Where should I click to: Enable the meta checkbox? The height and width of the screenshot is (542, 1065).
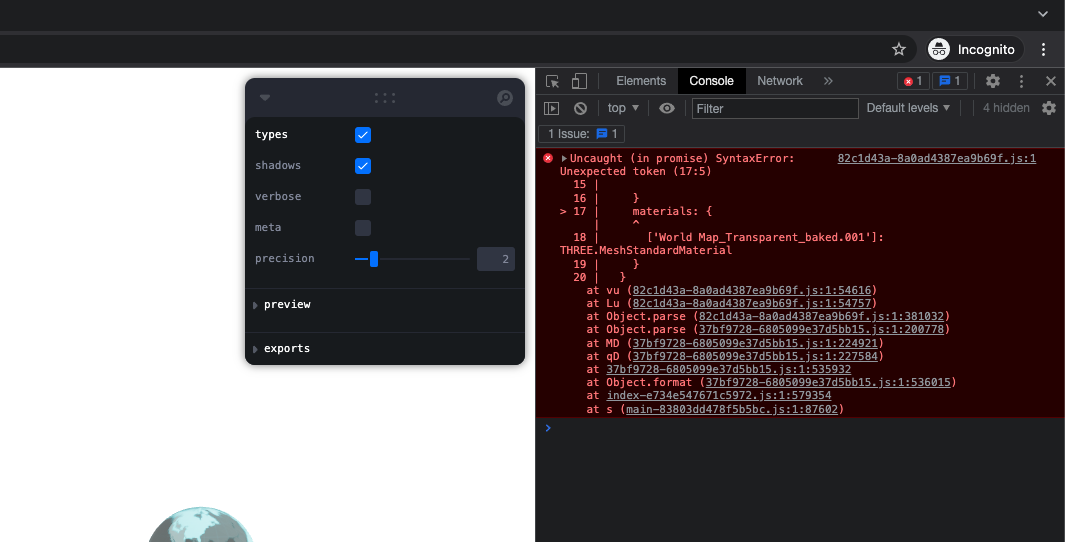click(x=363, y=228)
